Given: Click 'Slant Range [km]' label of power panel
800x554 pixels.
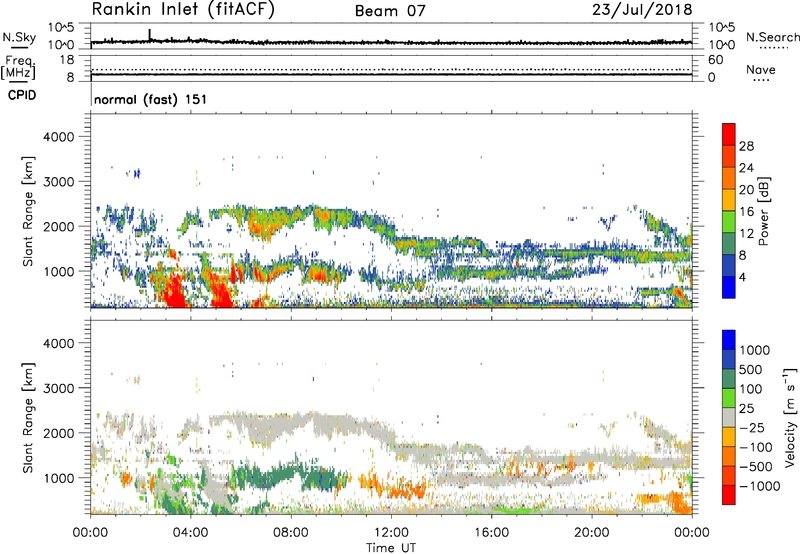Looking at the screenshot, I should click(x=28, y=211).
